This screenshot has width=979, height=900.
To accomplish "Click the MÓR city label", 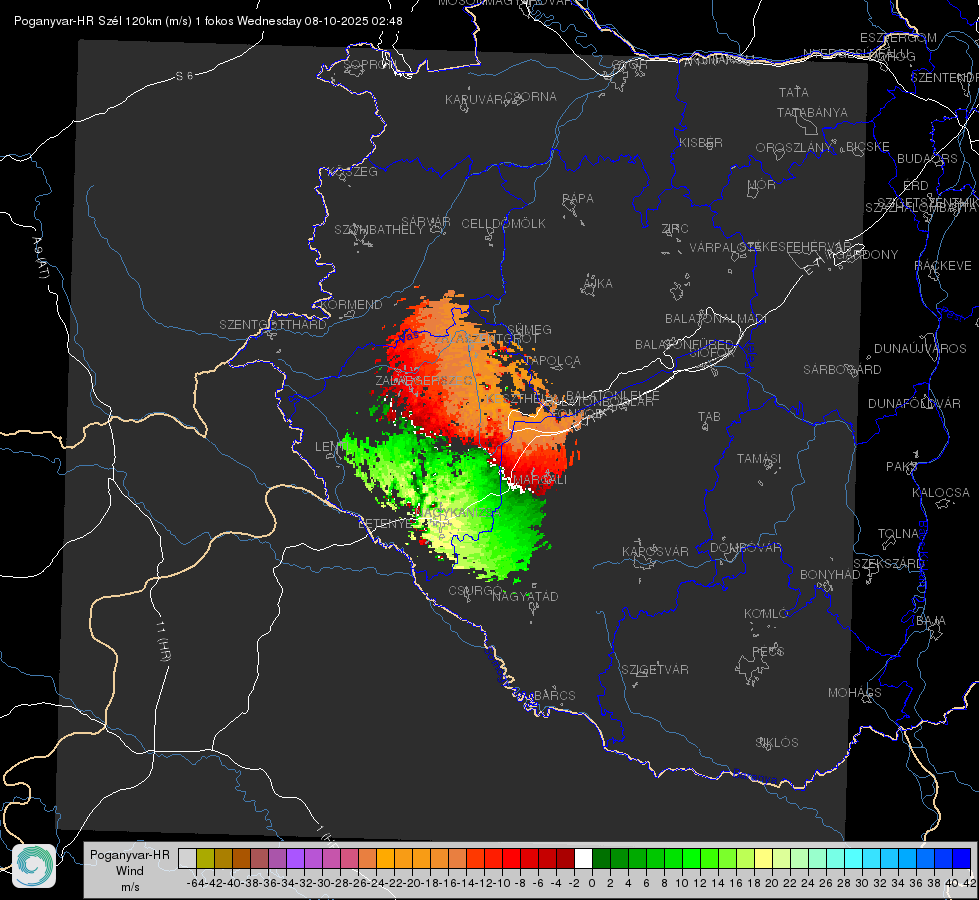I will coord(762,185).
